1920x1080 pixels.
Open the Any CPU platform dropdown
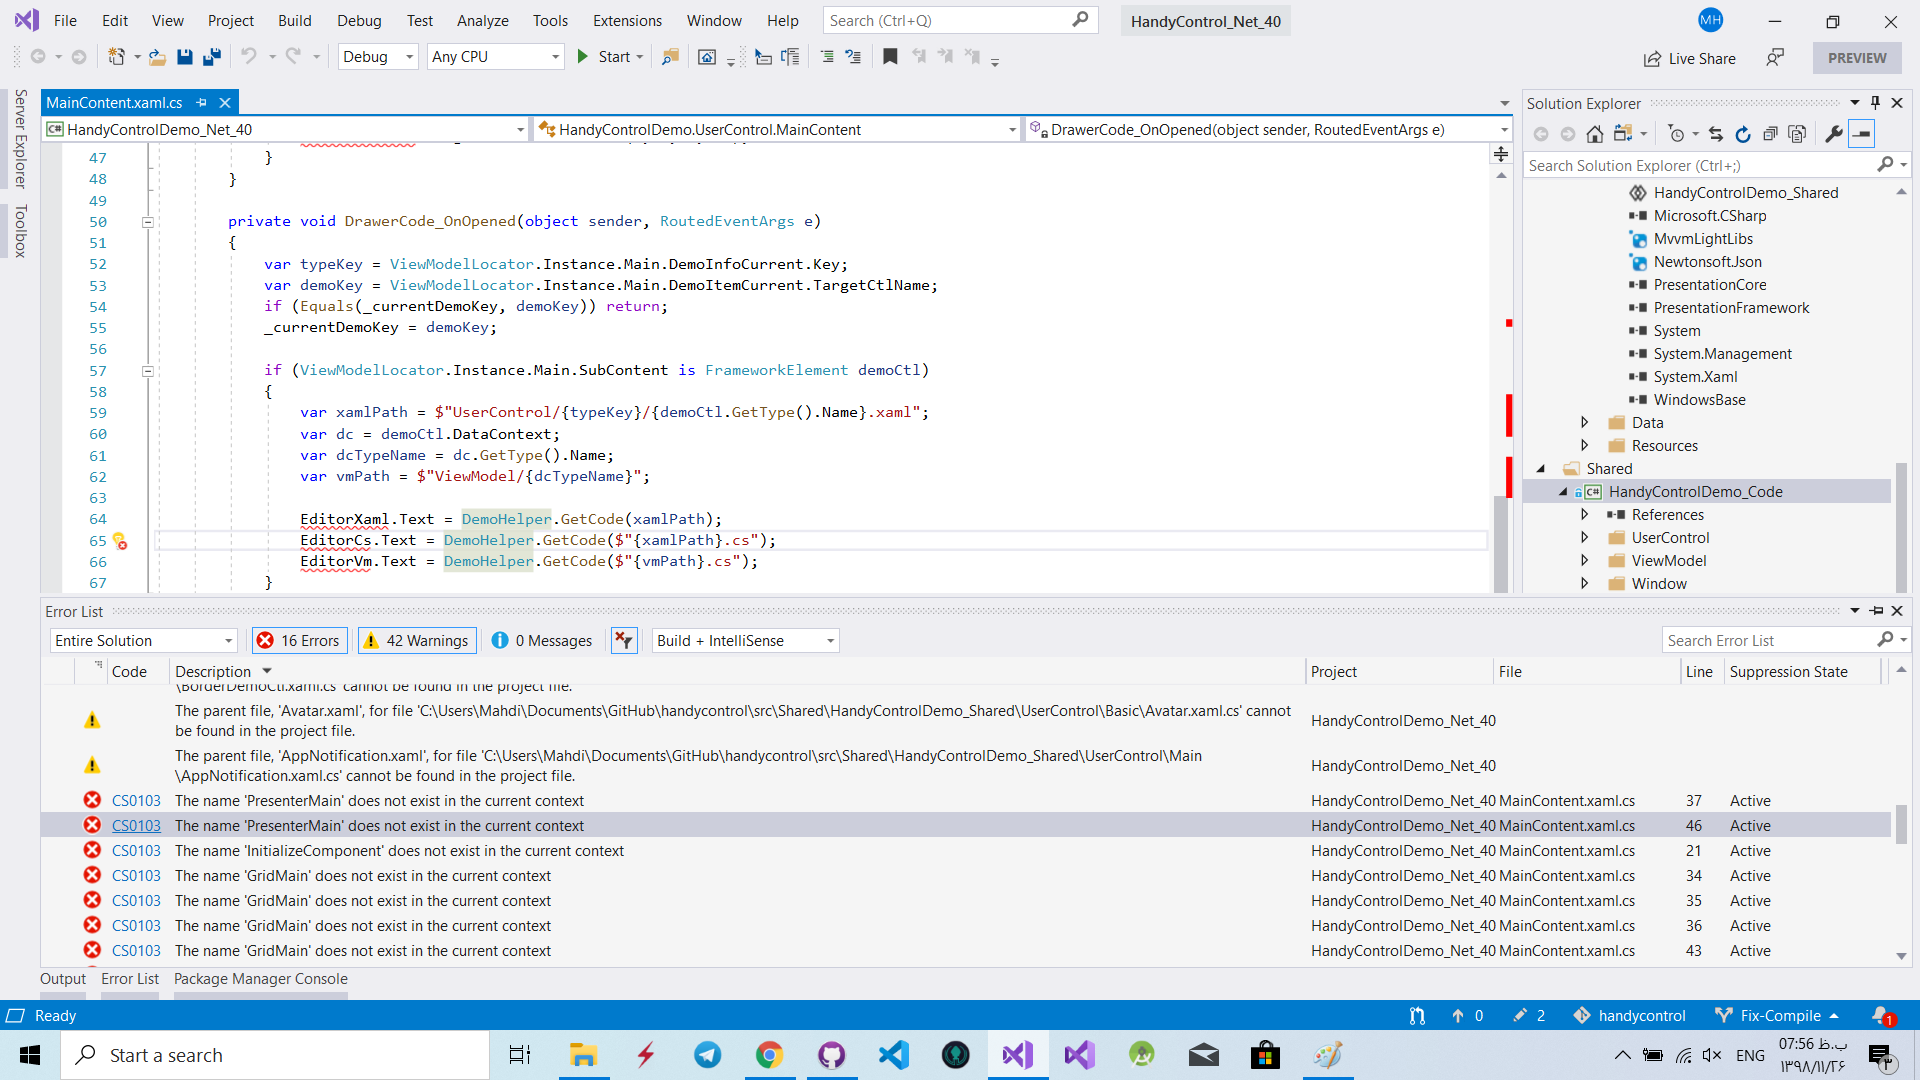[496, 57]
